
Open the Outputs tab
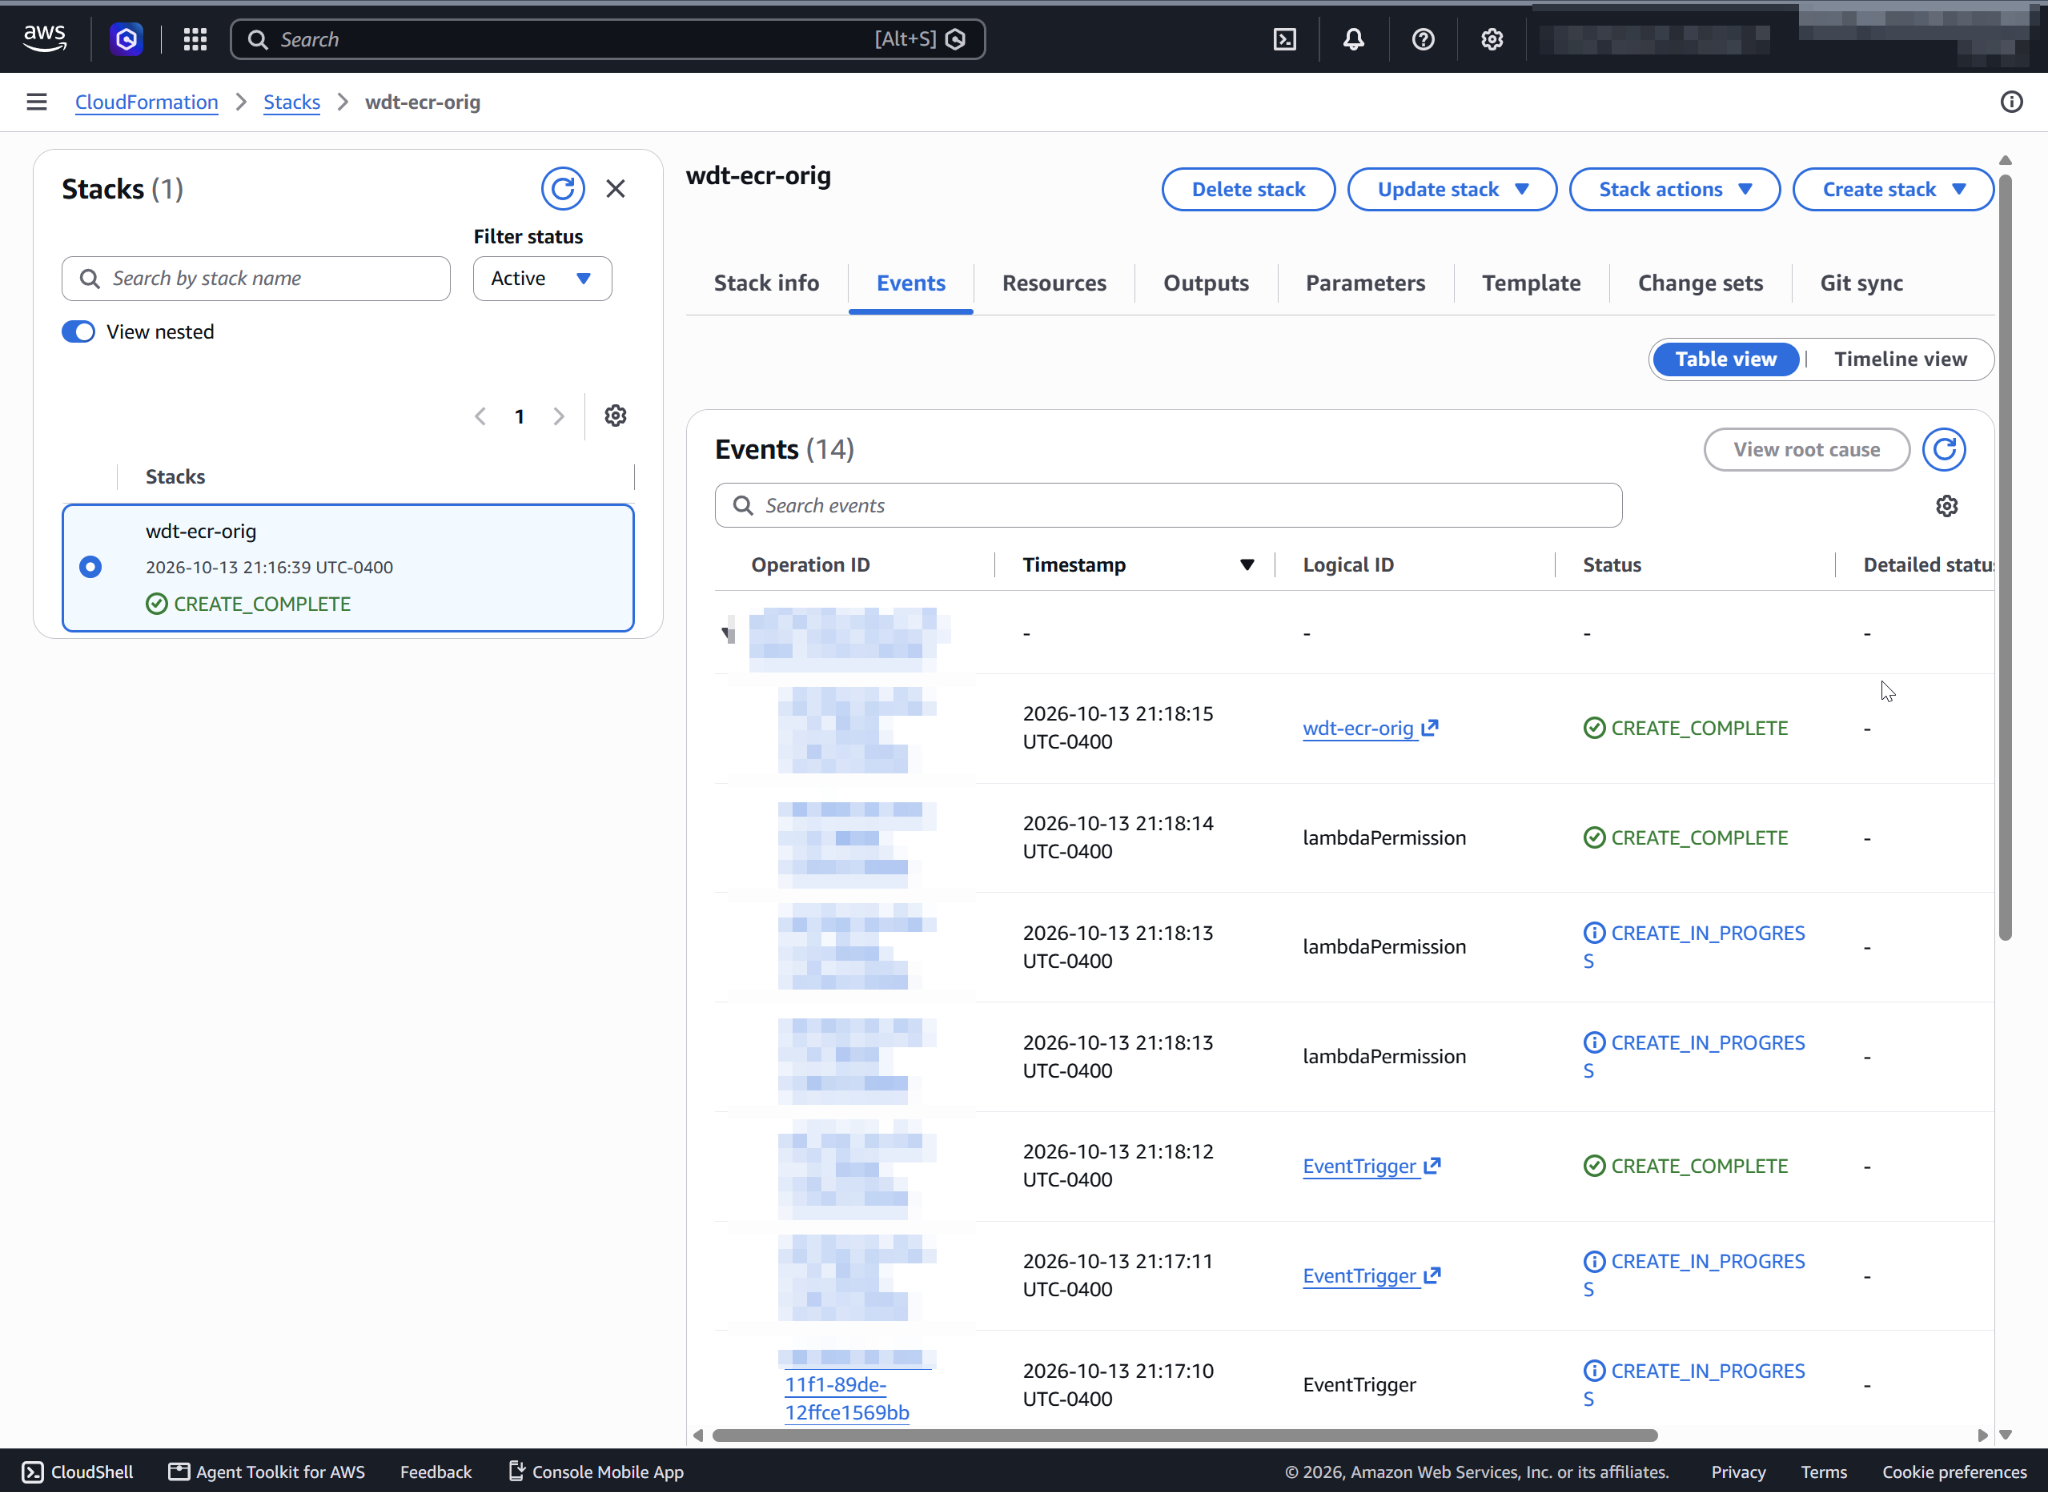coord(1206,283)
